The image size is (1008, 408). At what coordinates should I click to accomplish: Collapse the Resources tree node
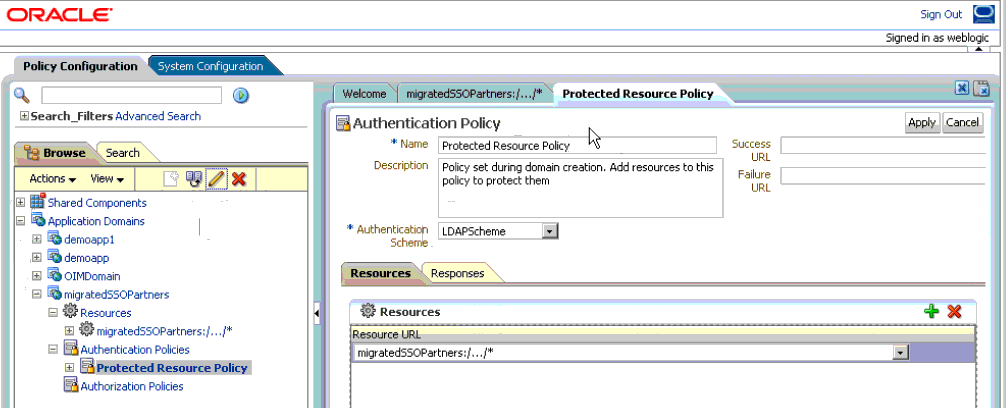[53, 313]
